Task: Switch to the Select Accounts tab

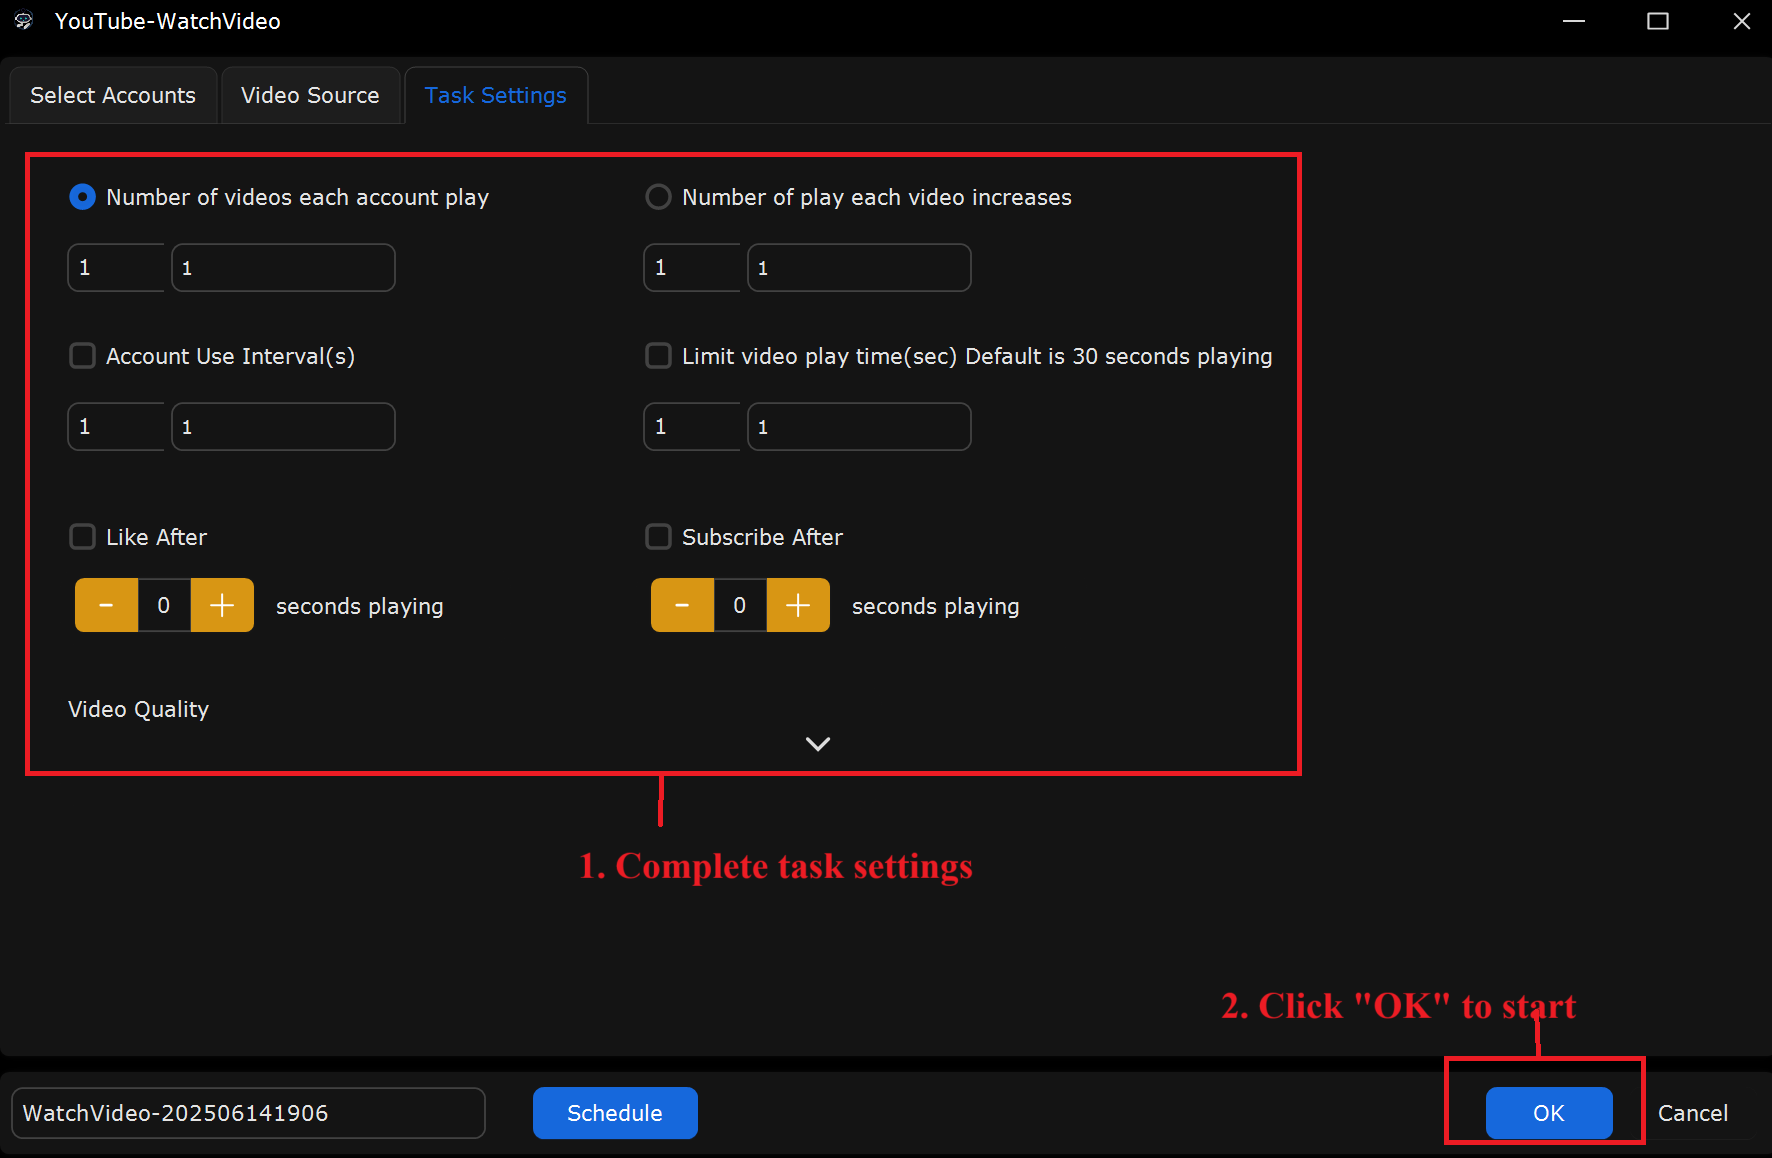Action: point(113,95)
